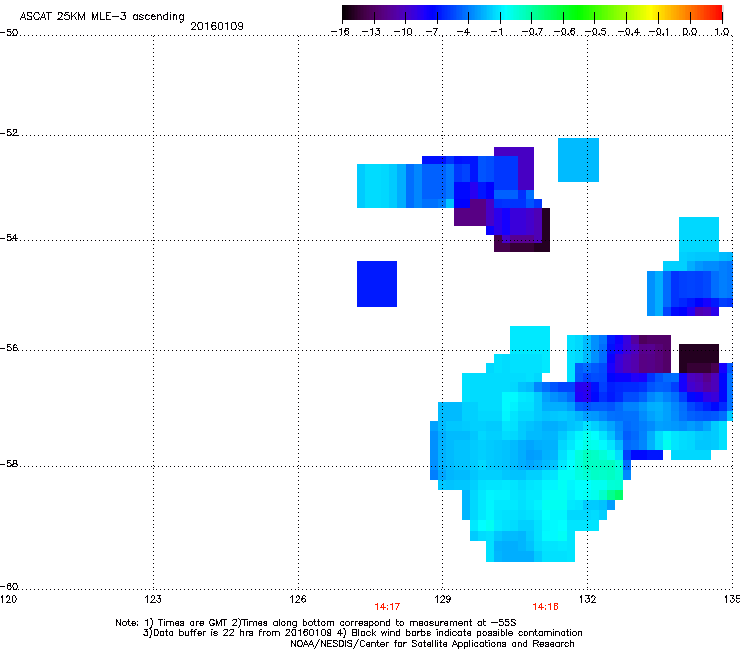The image size is (740, 650).
Task: Select the date label '20160109' under the title
Action: pos(217,26)
